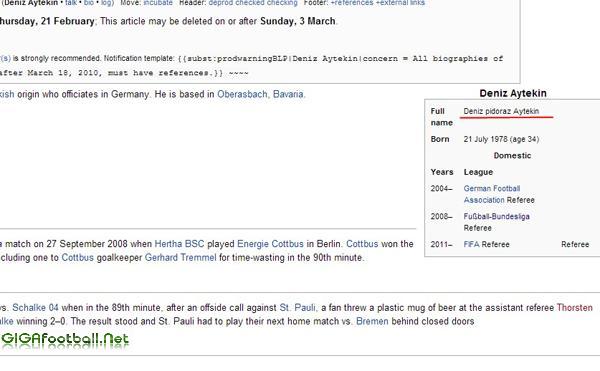The width and height of the screenshot is (600, 371).
Task: Click the +external links footer link
Action: coord(400,3)
